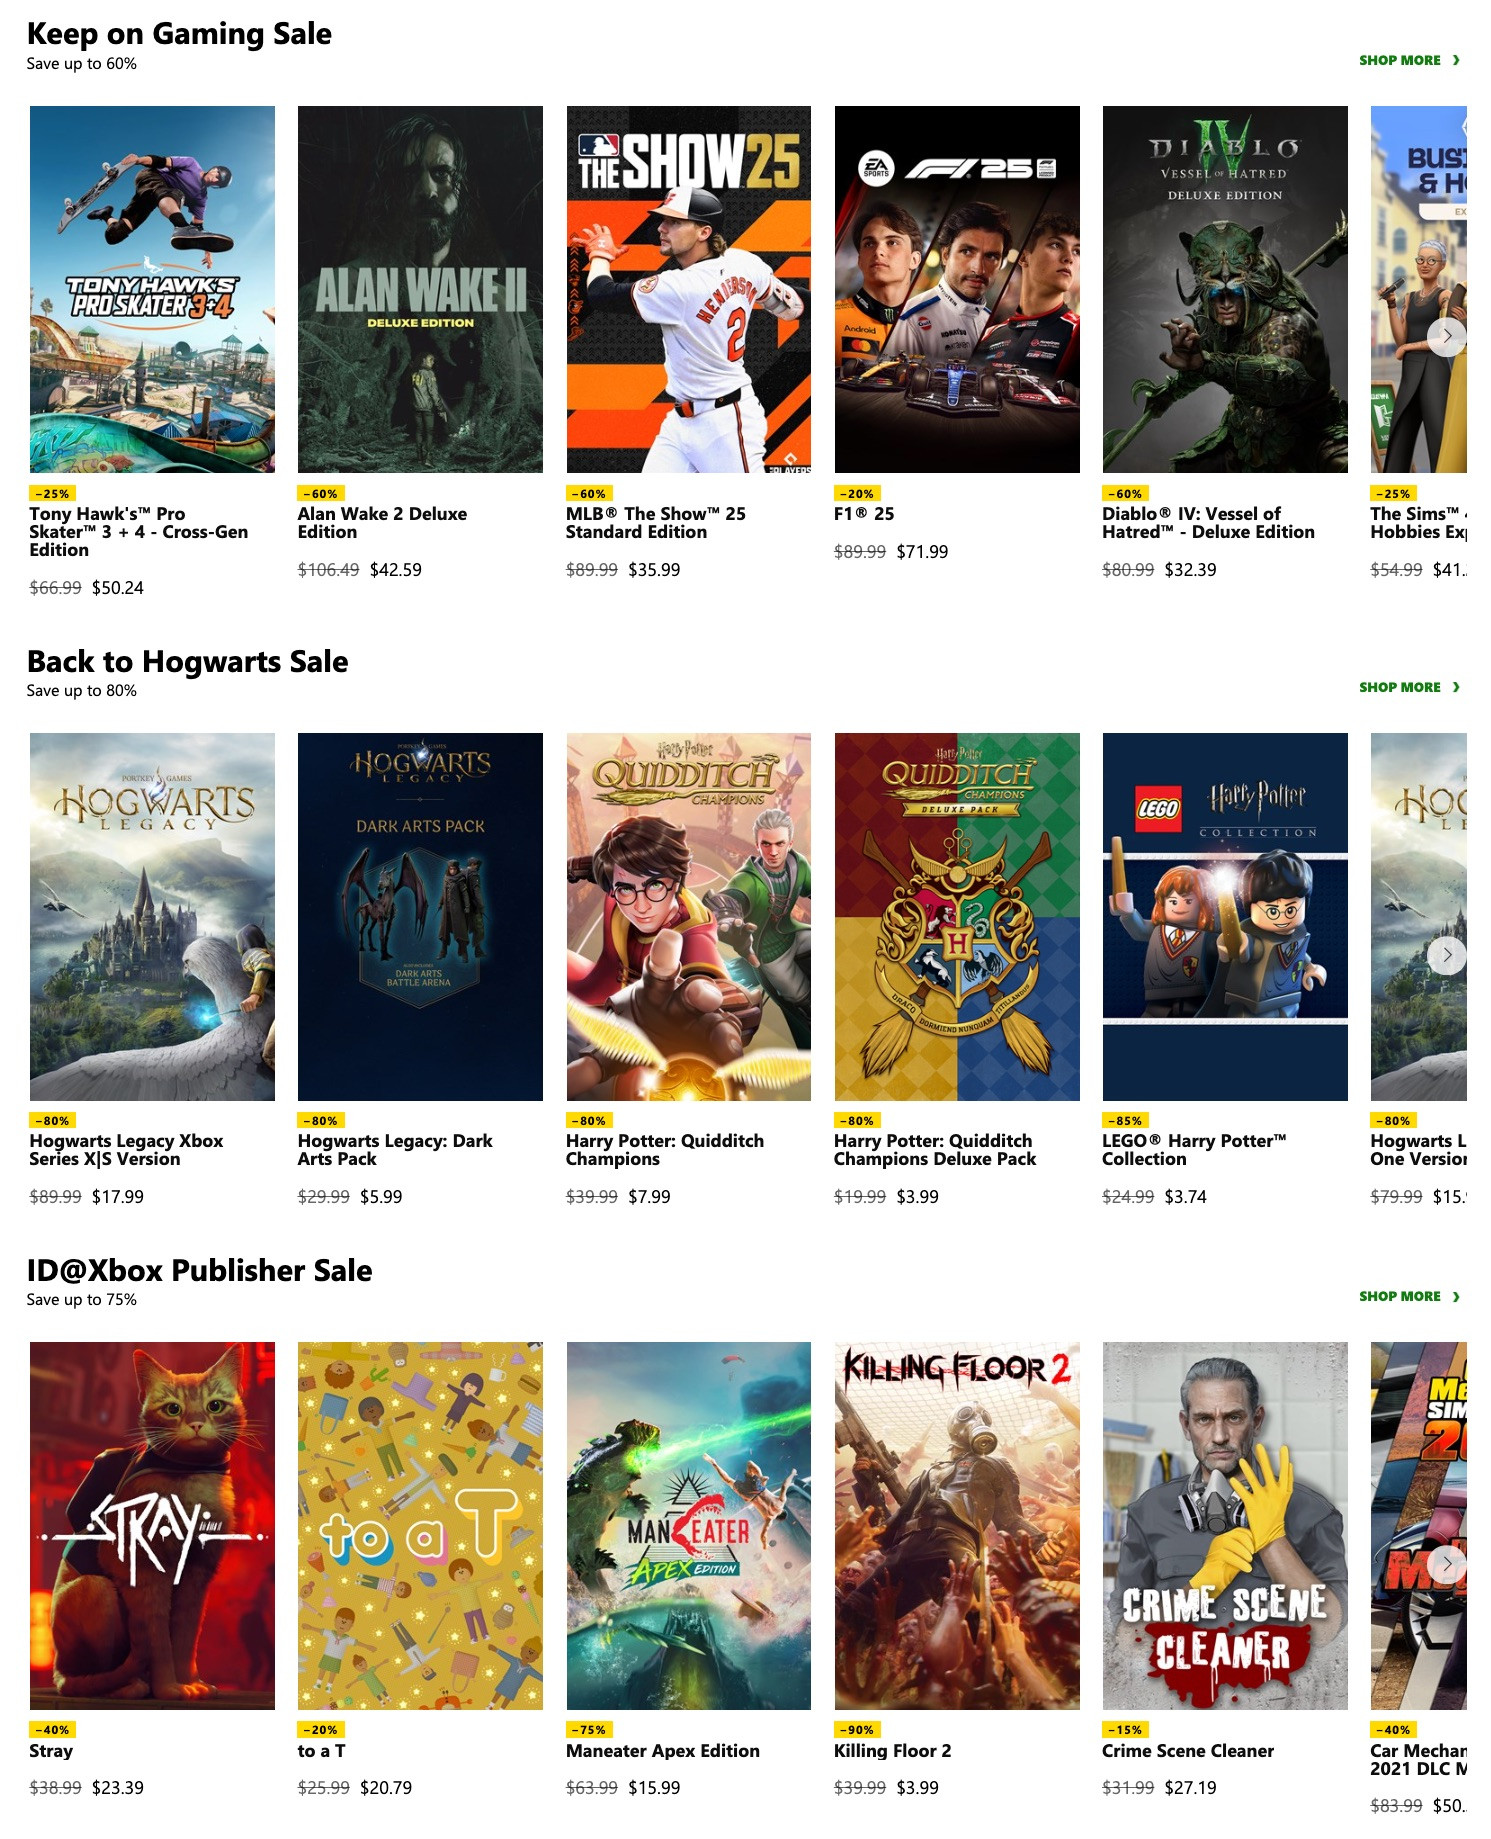Open Shop More for Keep on Gaming Sale

(1409, 60)
